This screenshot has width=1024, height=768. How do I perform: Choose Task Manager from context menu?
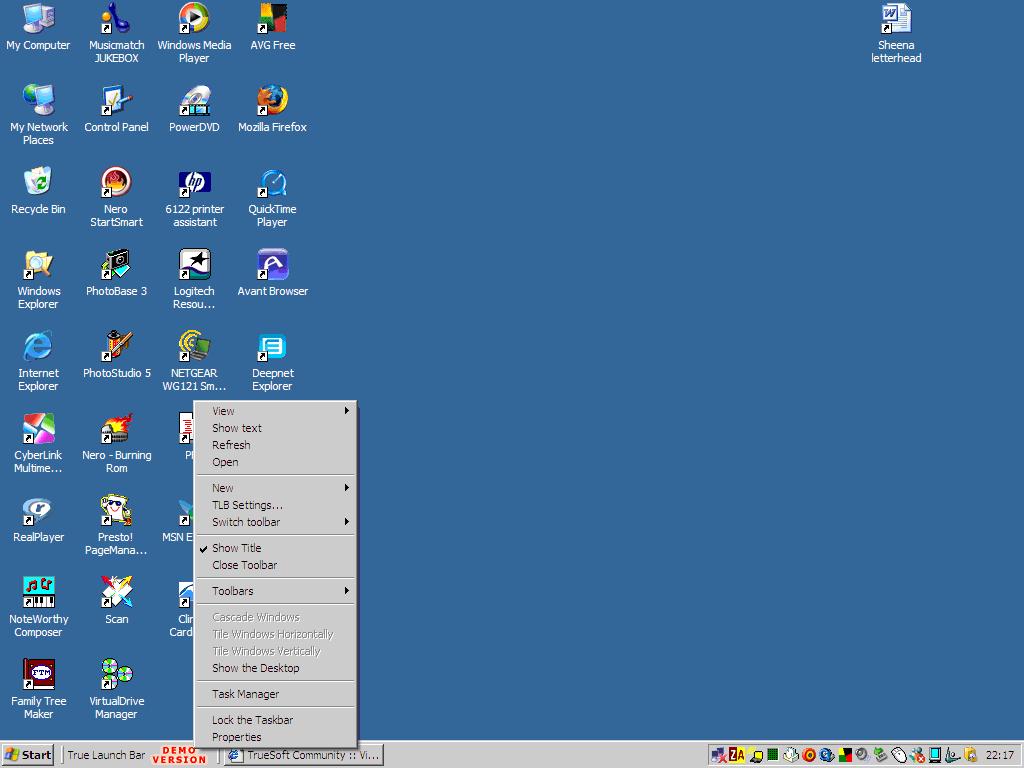(x=245, y=694)
